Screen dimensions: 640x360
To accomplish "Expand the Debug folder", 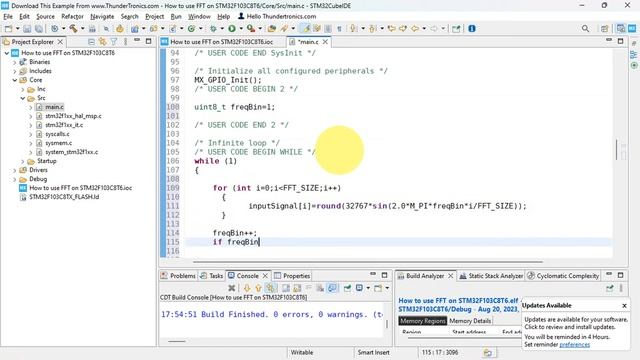I will tap(15, 179).
